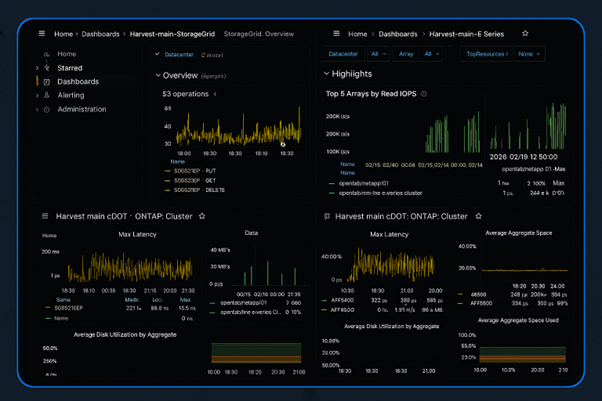Image resolution: width=602 pixels, height=401 pixels.
Task: Expand the Starred section in the sidebar
Action: [37, 68]
